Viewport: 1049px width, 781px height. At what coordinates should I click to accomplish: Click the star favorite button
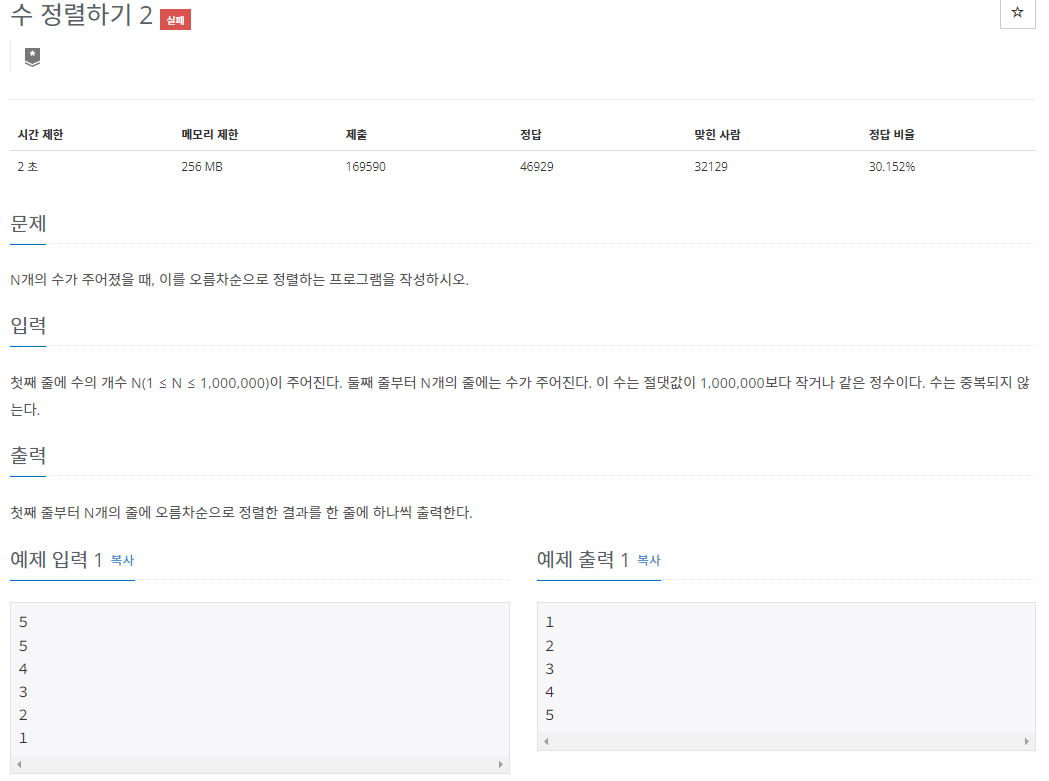click(x=1017, y=13)
